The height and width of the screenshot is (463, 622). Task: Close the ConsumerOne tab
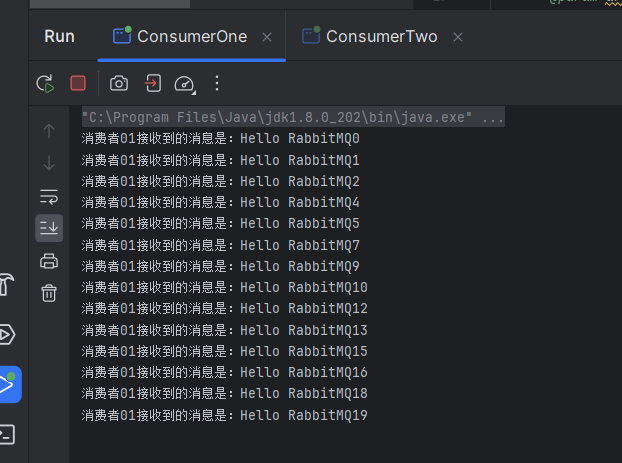click(267, 37)
